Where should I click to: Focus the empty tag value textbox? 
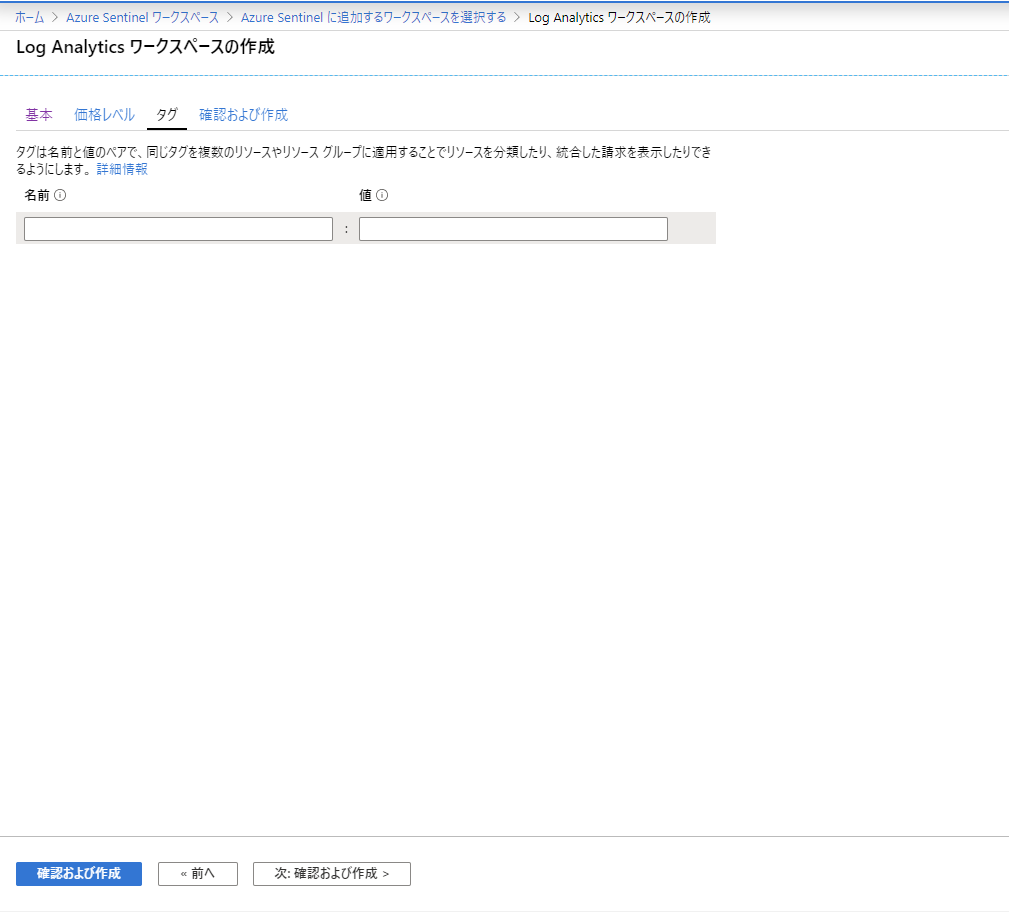tap(513, 228)
